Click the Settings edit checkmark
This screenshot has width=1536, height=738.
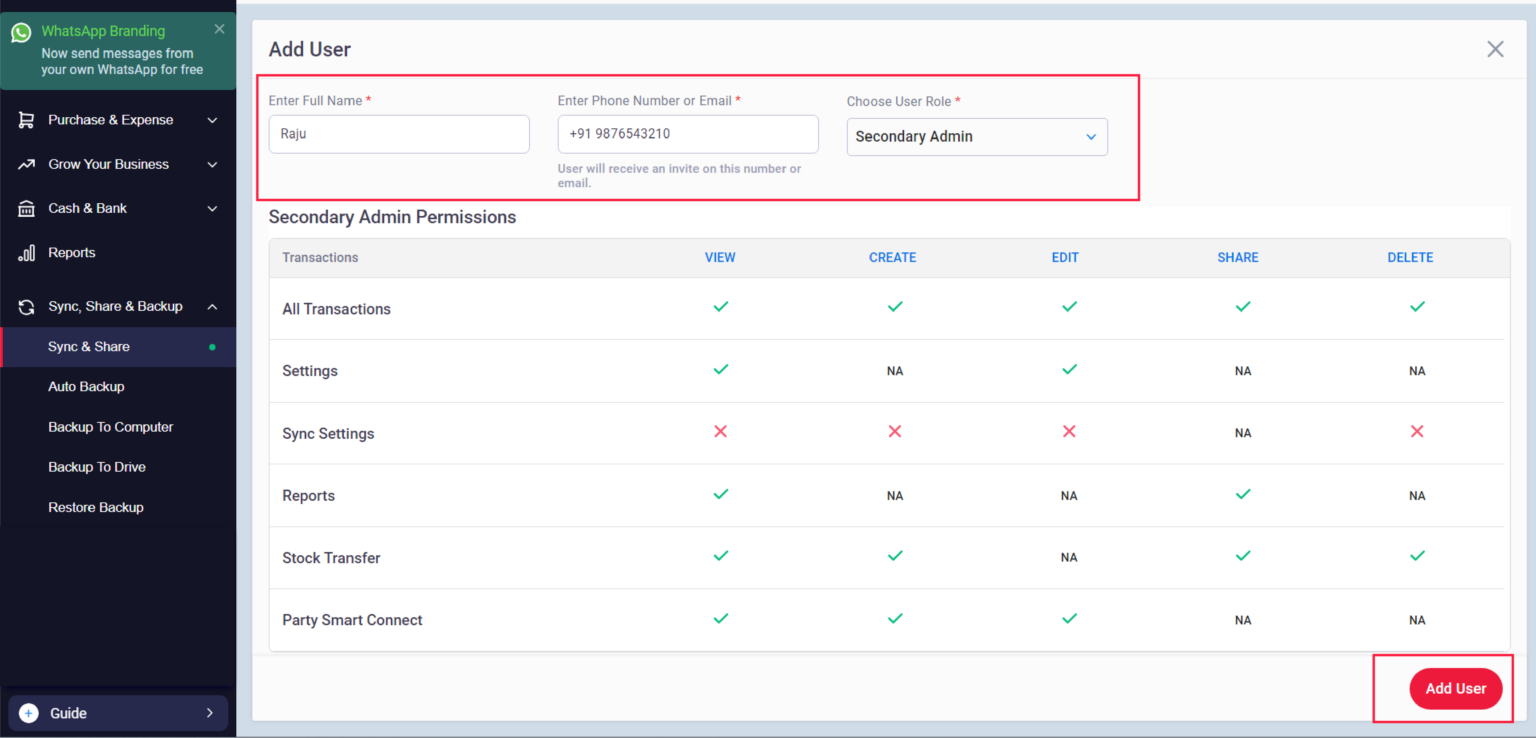click(x=1069, y=369)
